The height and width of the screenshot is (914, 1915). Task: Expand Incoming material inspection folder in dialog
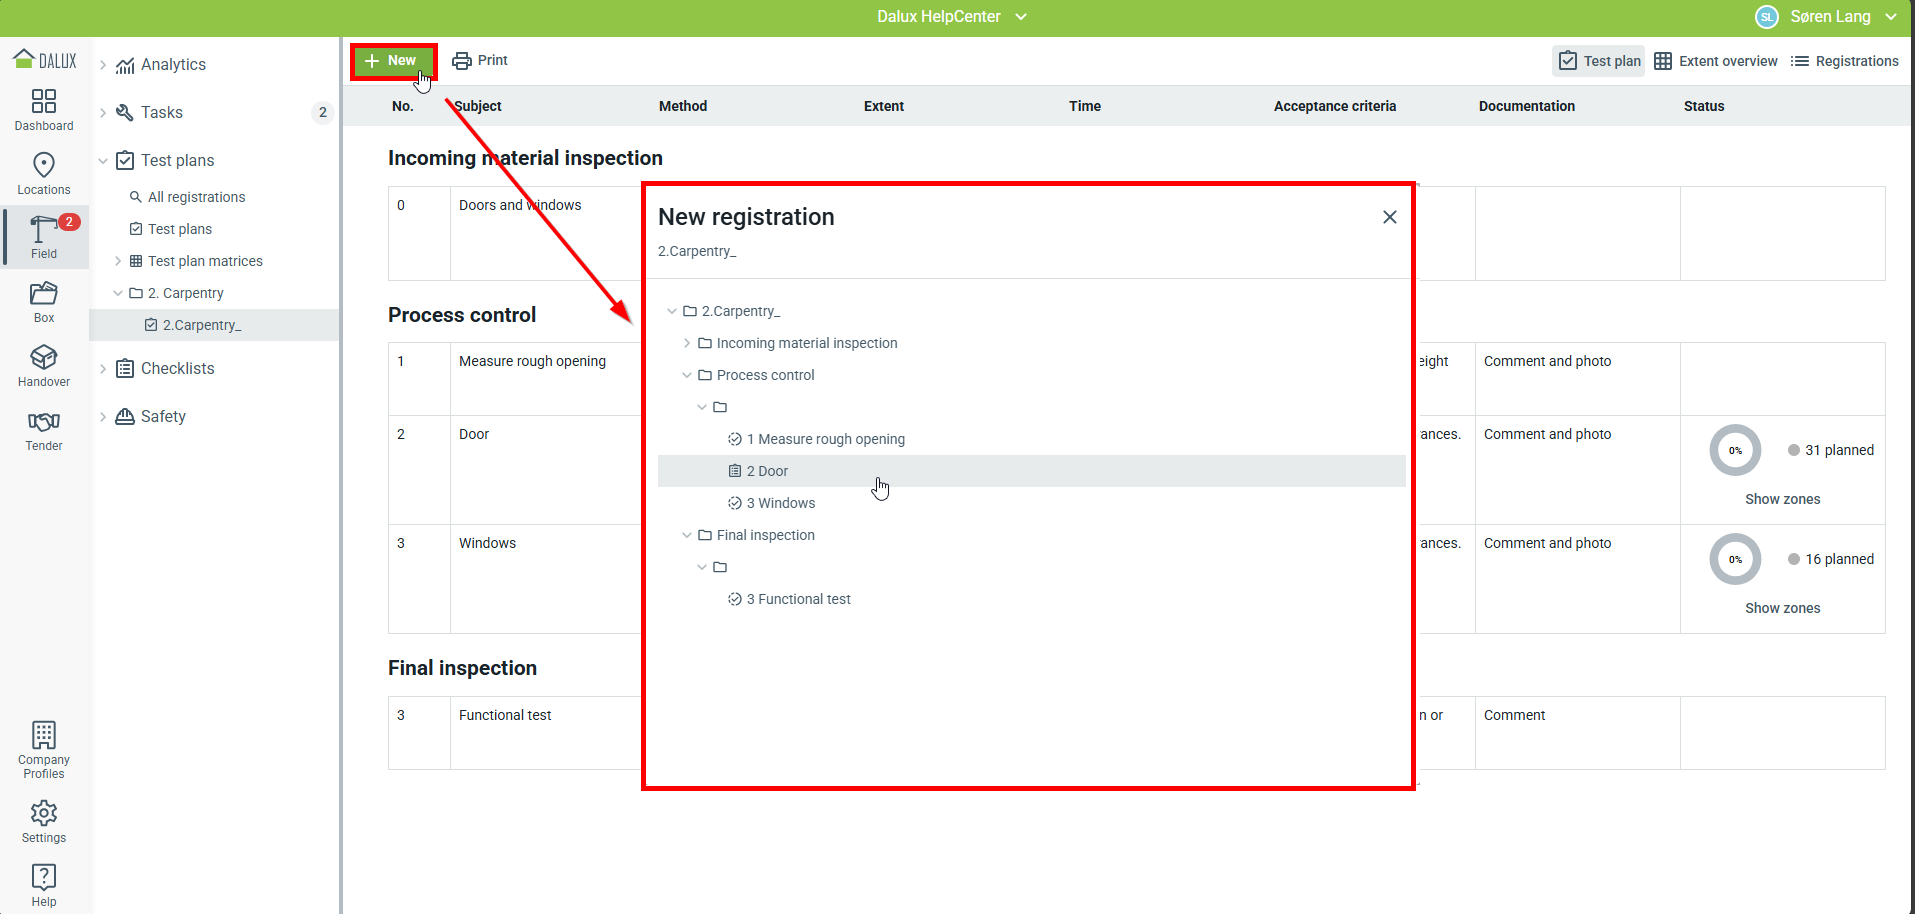[x=687, y=343]
